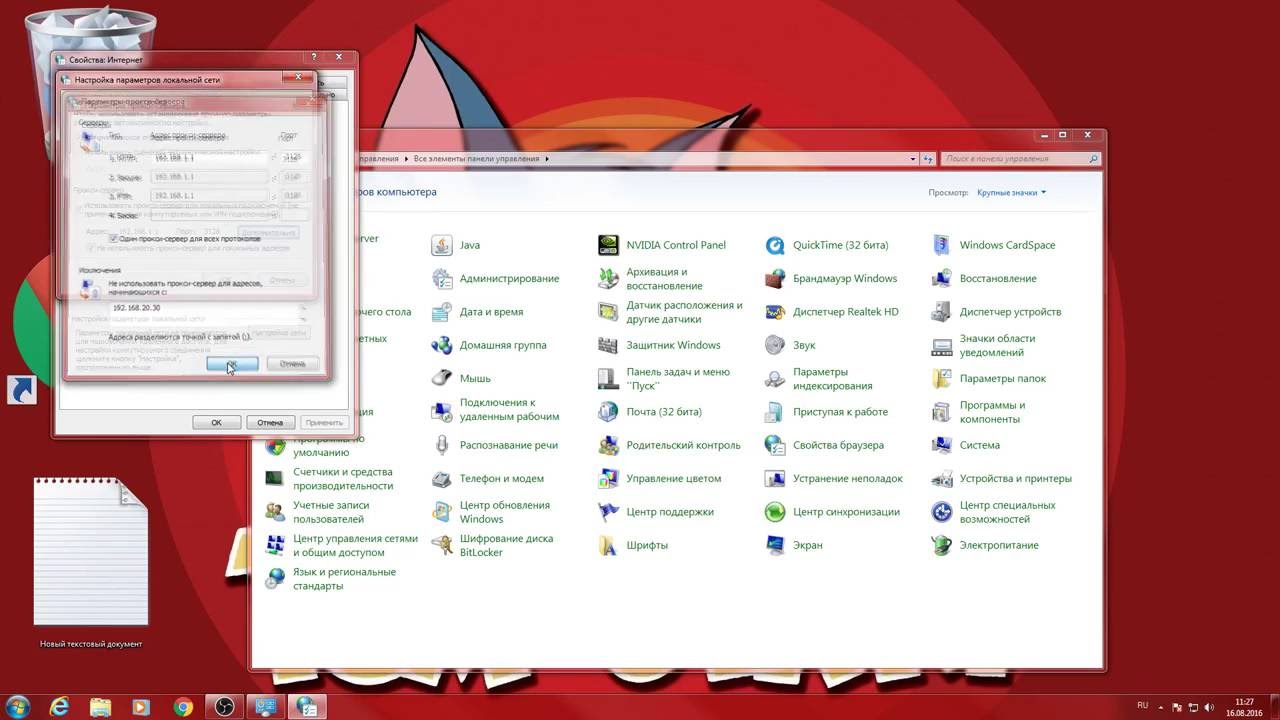1280x720 pixels.
Task: Click Отмена in the proxy settings dialog
Action: [x=292, y=364]
